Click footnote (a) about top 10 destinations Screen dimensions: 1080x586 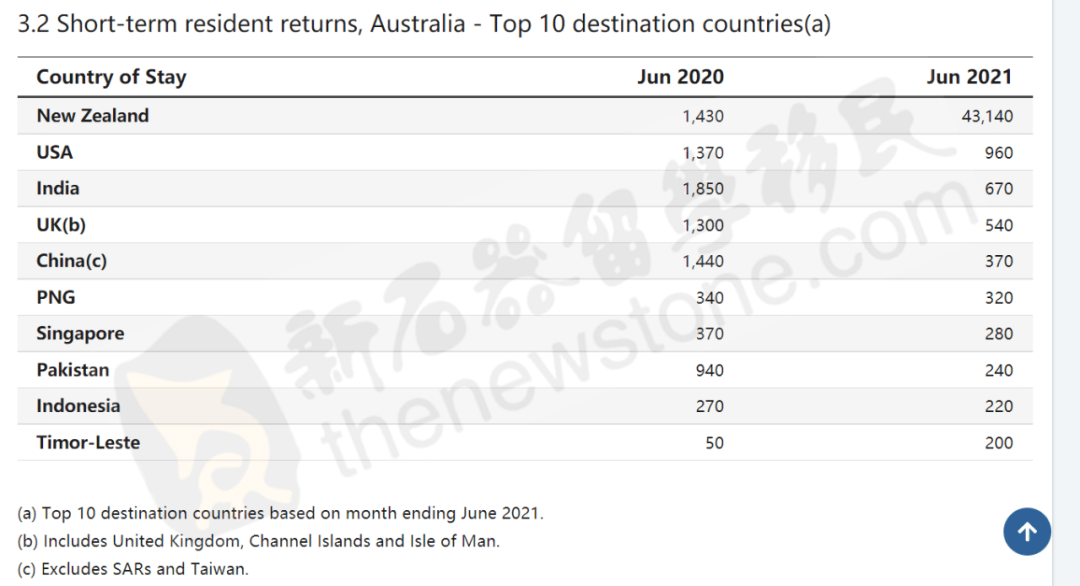coord(280,513)
